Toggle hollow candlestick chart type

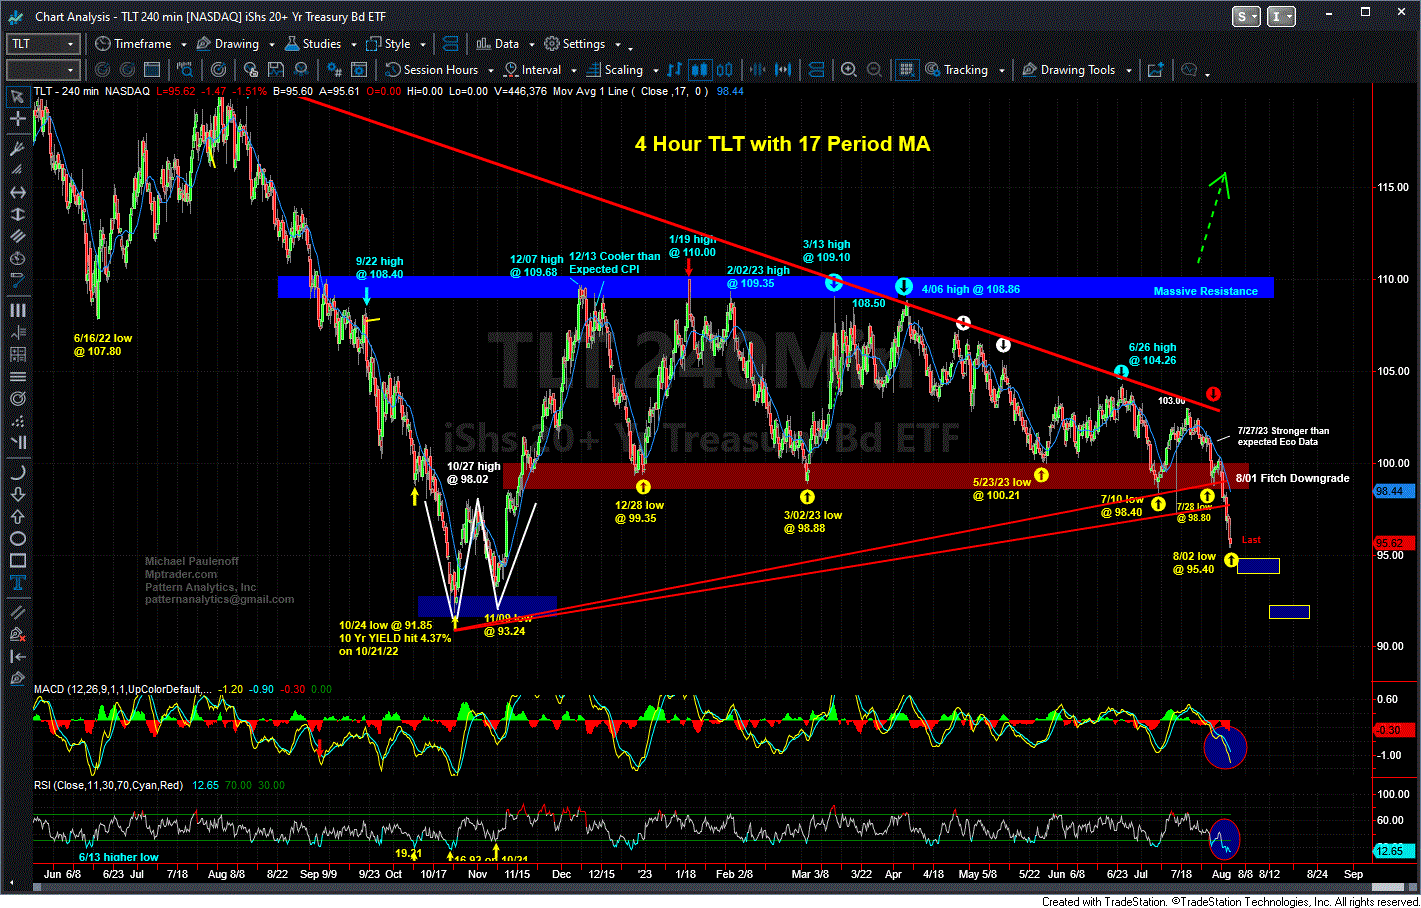click(724, 70)
